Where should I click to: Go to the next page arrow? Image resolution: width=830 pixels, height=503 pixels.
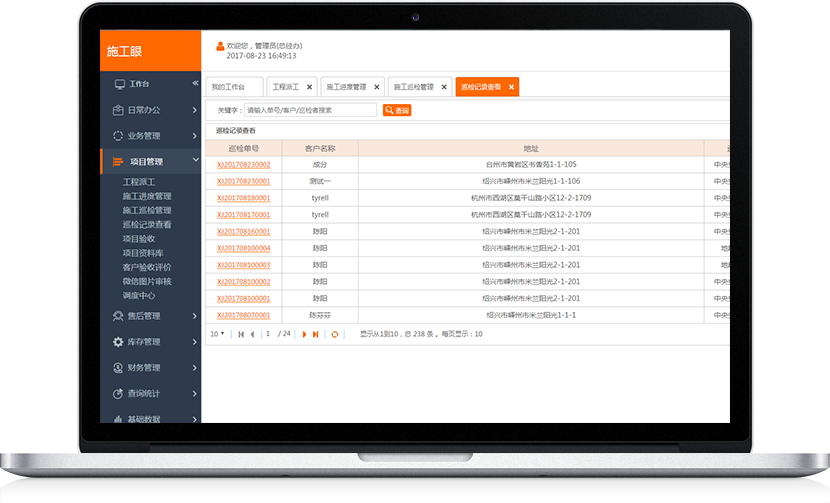[304, 334]
